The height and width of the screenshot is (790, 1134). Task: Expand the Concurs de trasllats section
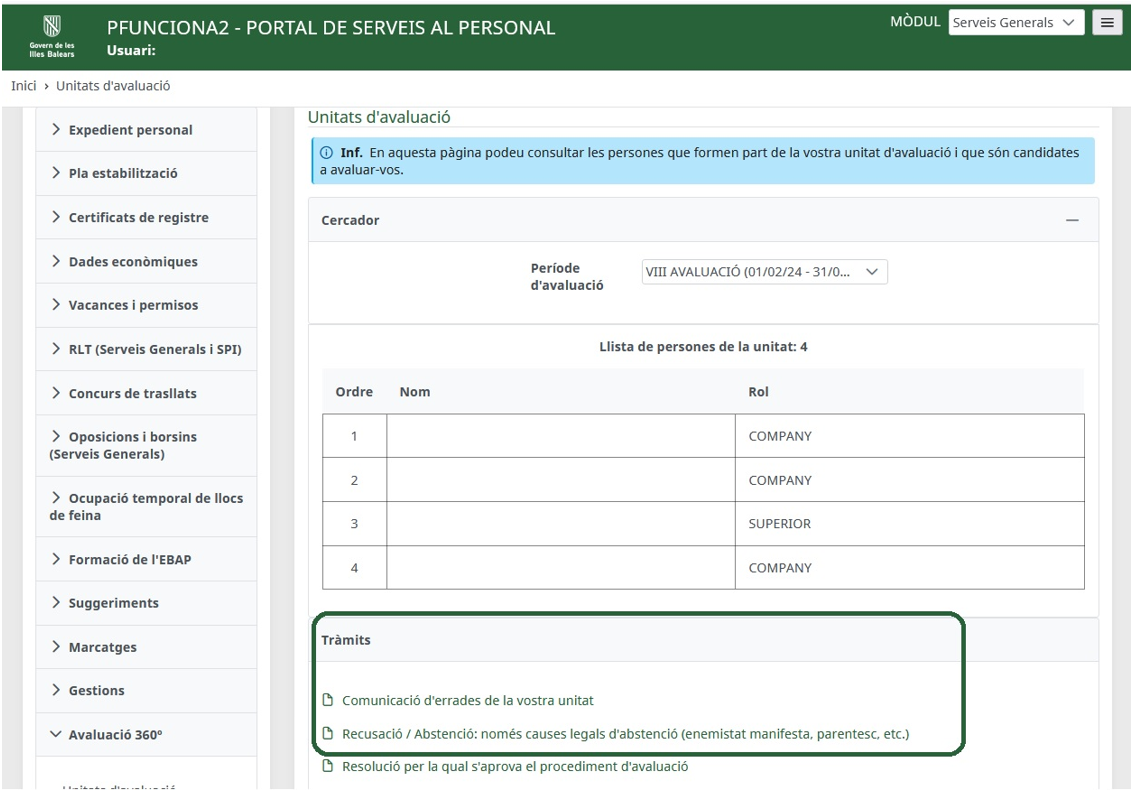pos(132,394)
